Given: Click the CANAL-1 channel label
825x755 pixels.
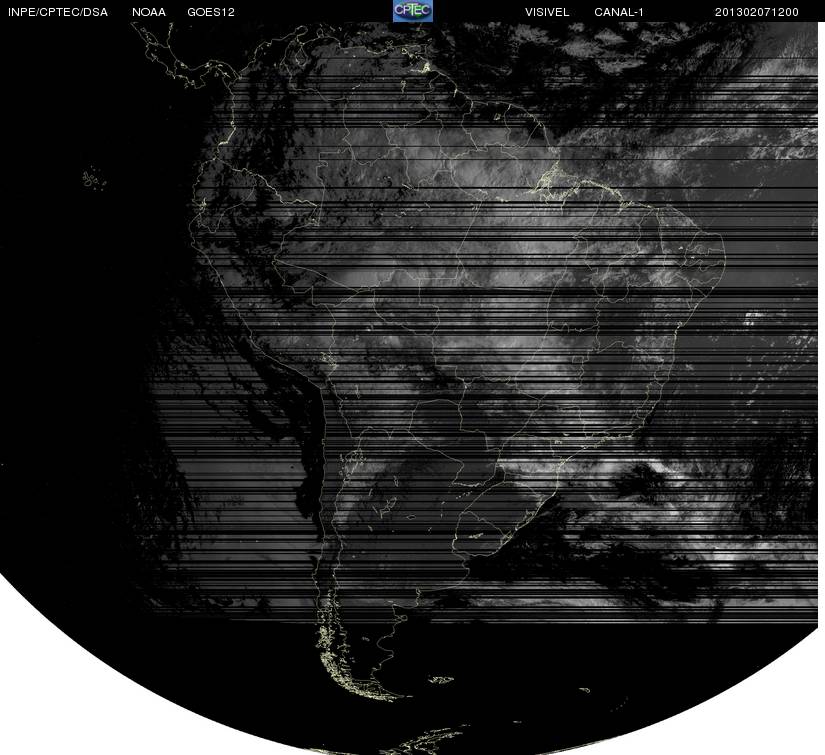Looking at the screenshot, I should coord(619,12).
